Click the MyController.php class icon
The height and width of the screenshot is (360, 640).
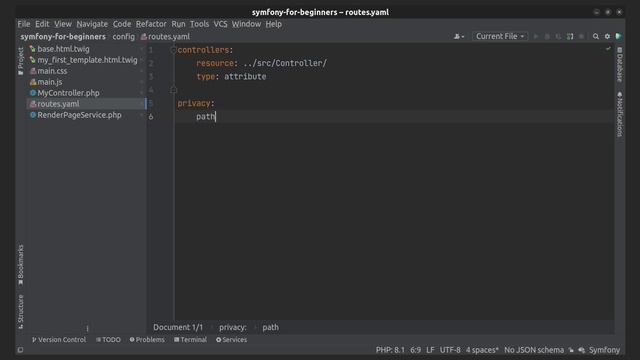tap(33, 93)
